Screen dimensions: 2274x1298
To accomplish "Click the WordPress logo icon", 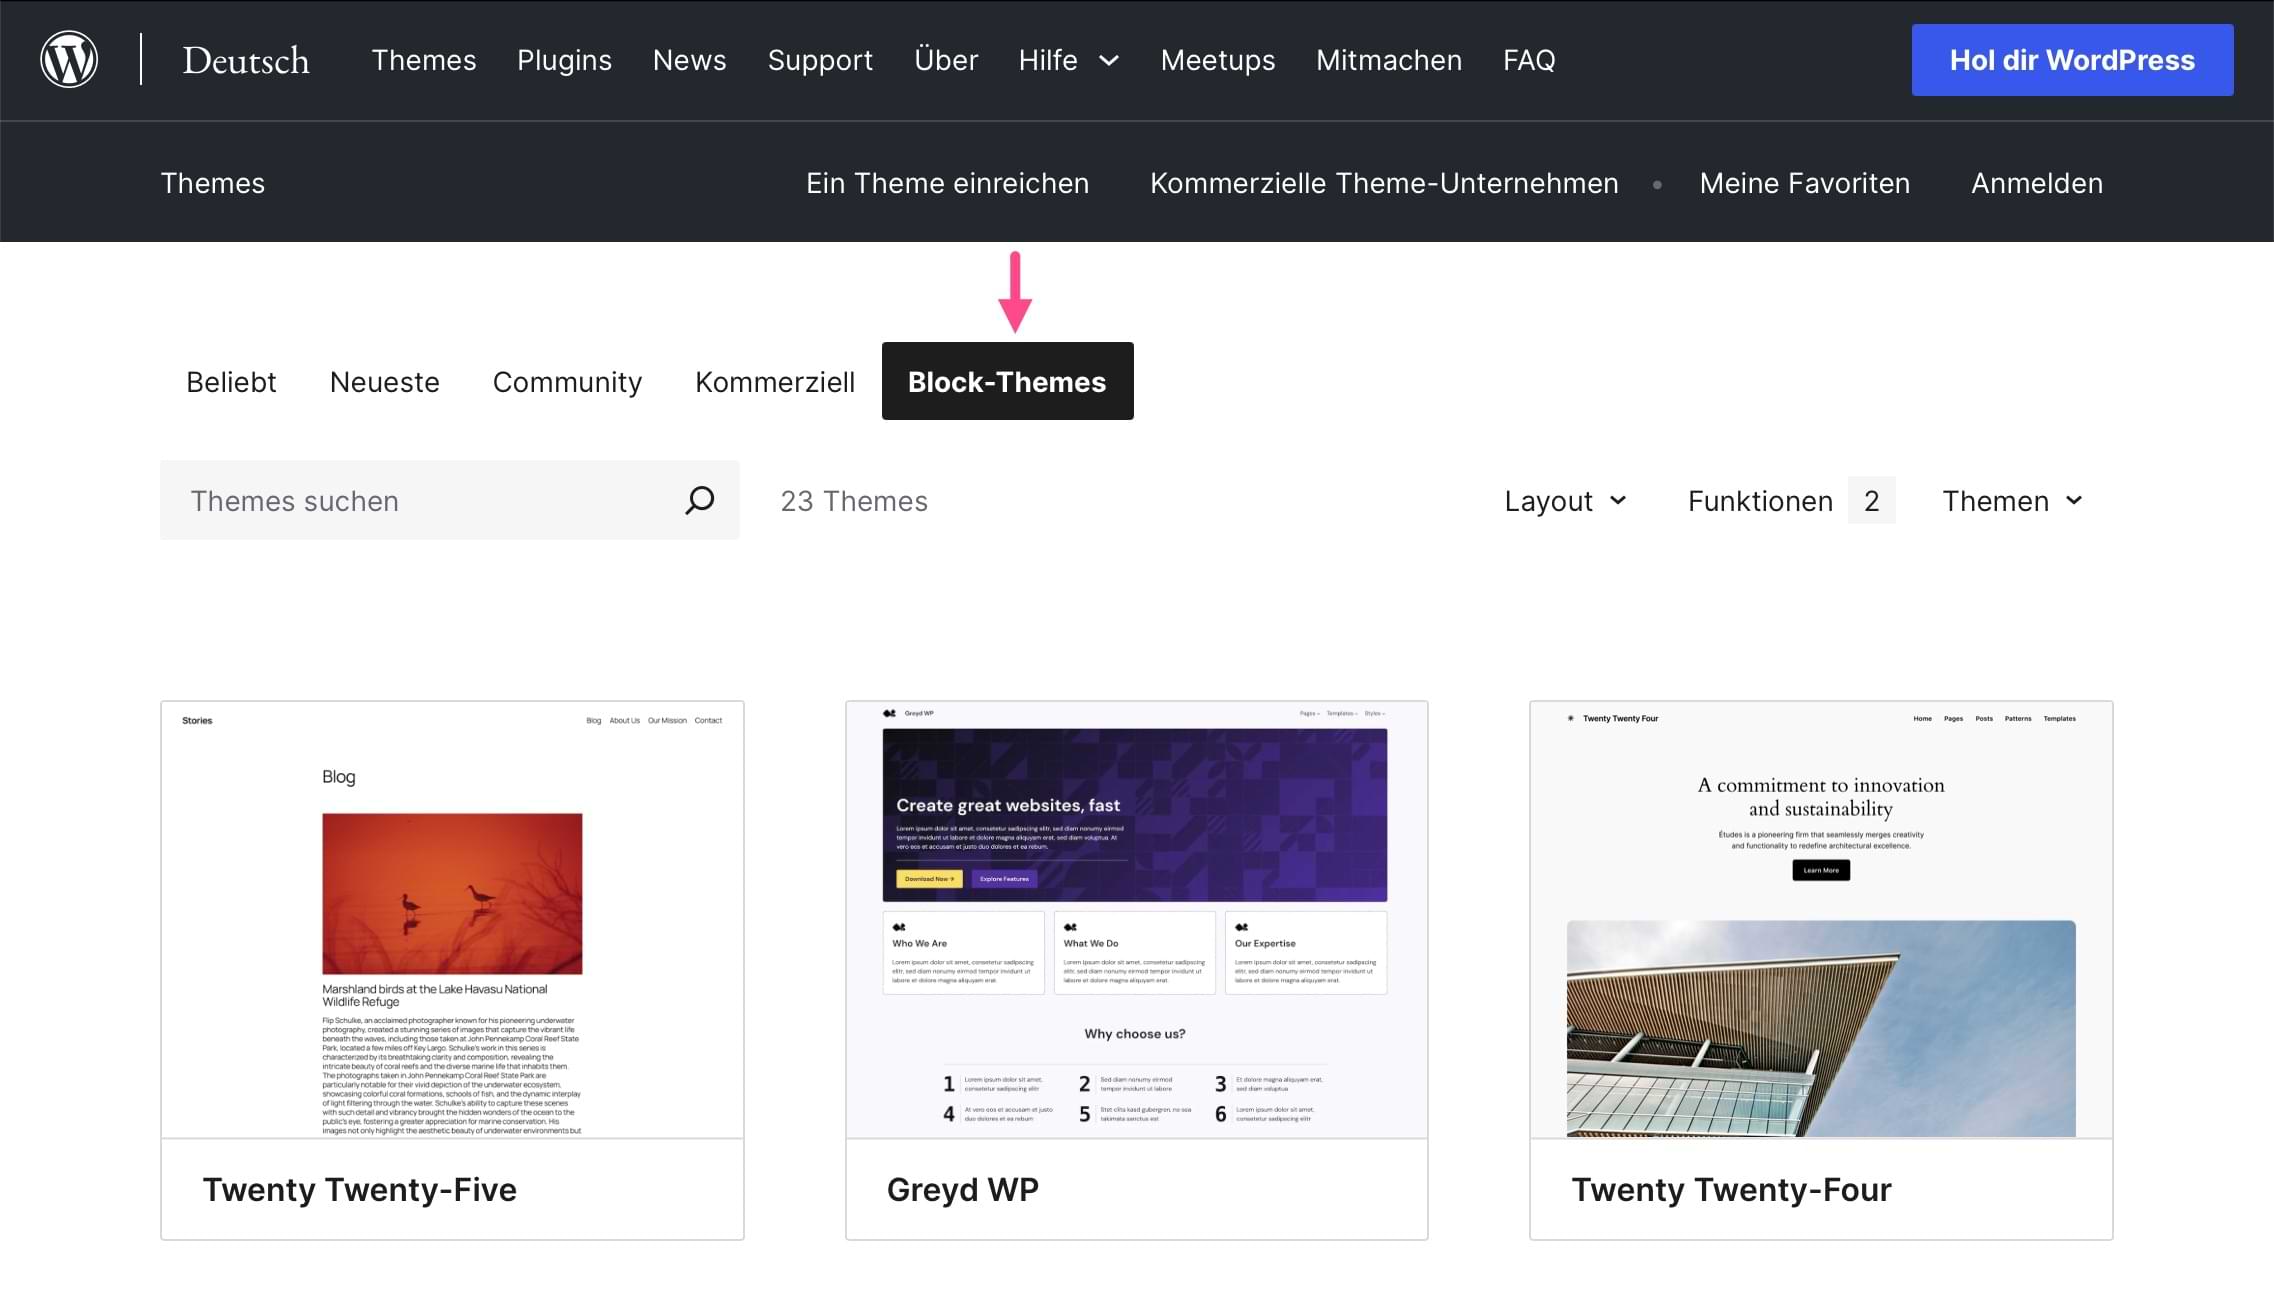I will click(69, 60).
